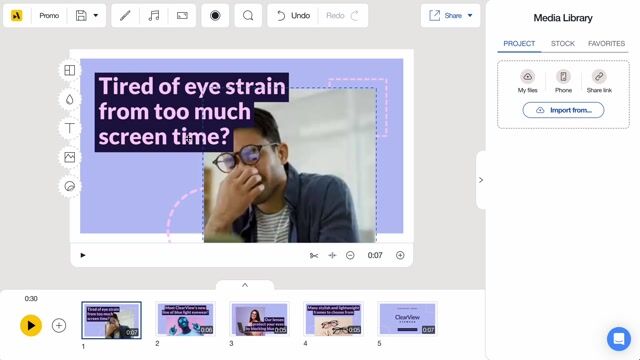Screen dimensions: 640x360
Task: Increase scene duration with plus icon
Action: coord(400,256)
